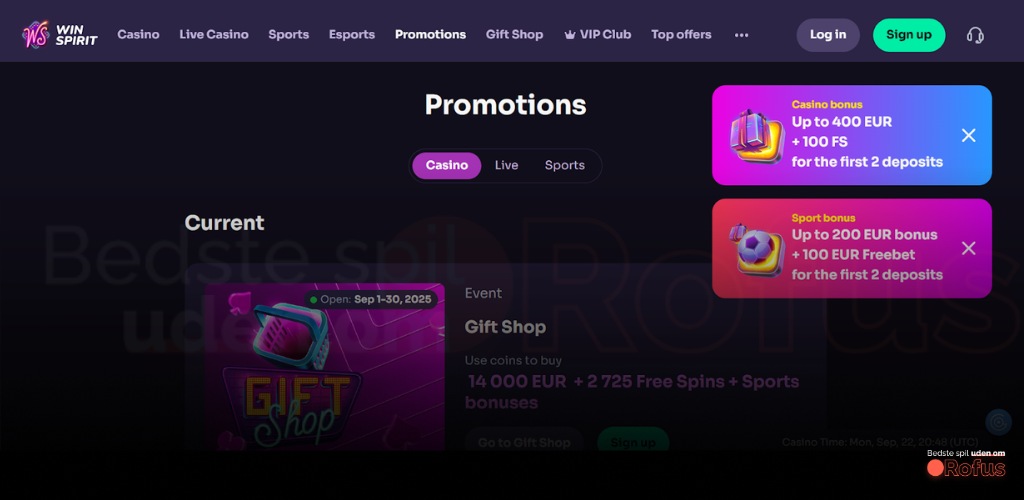Click the Win Spirit logo
This screenshot has height=500, width=1024.
(59, 35)
